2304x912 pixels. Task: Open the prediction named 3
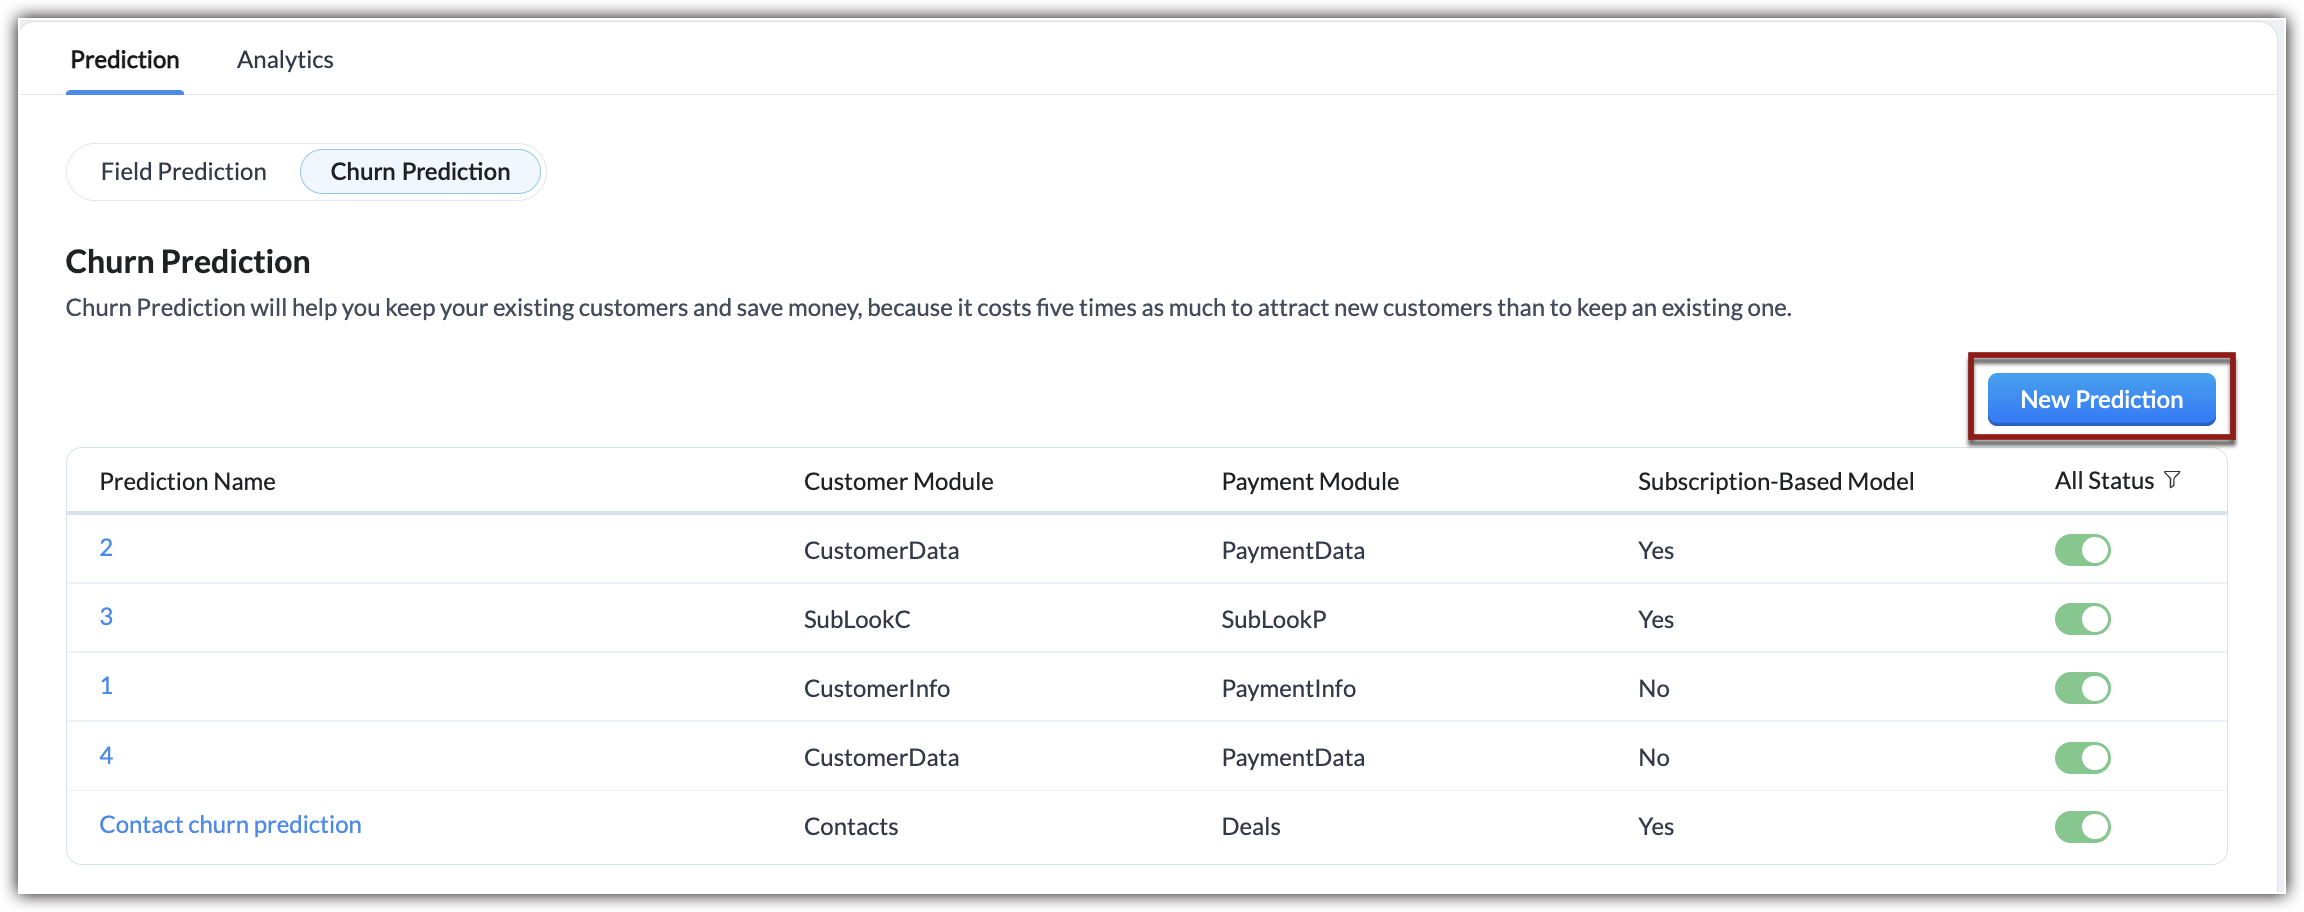coord(106,617)
